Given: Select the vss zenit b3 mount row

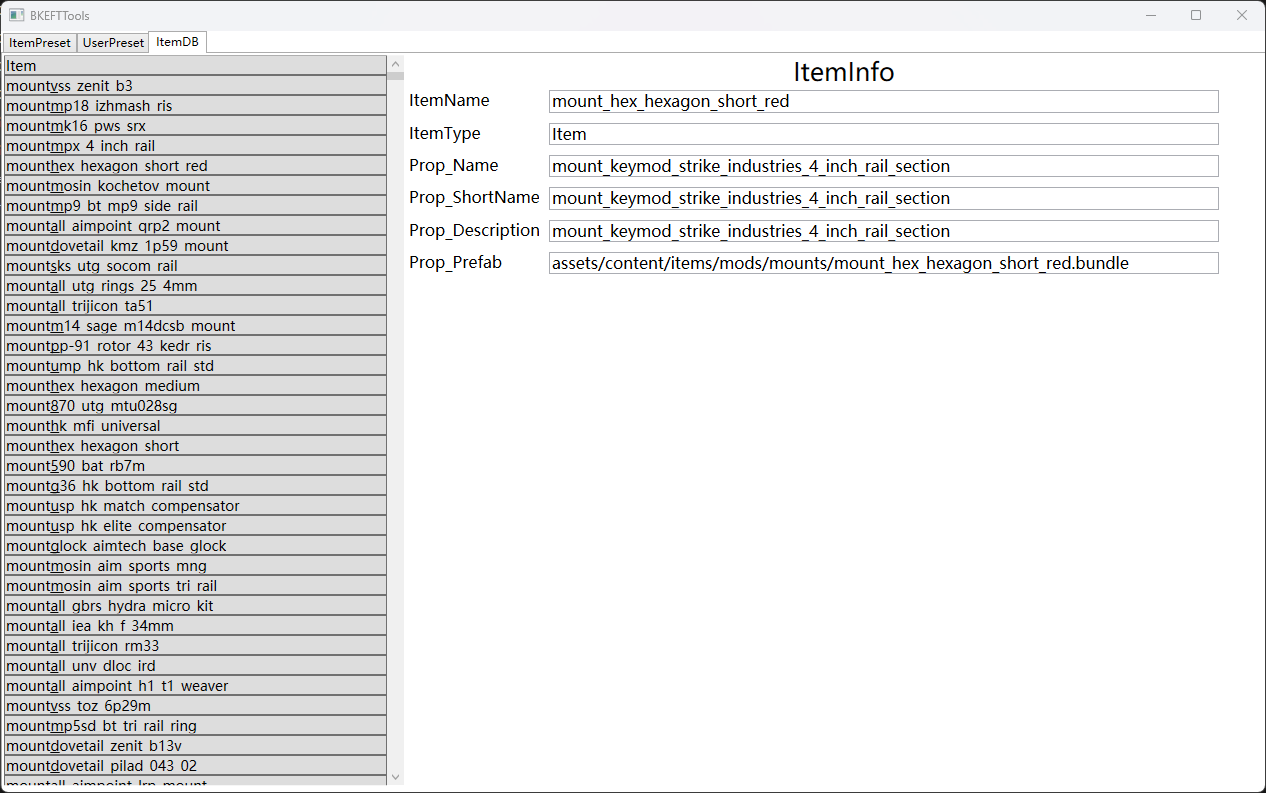Looking at the screenshot, I should pyautogui.click(x=195, y=86).
